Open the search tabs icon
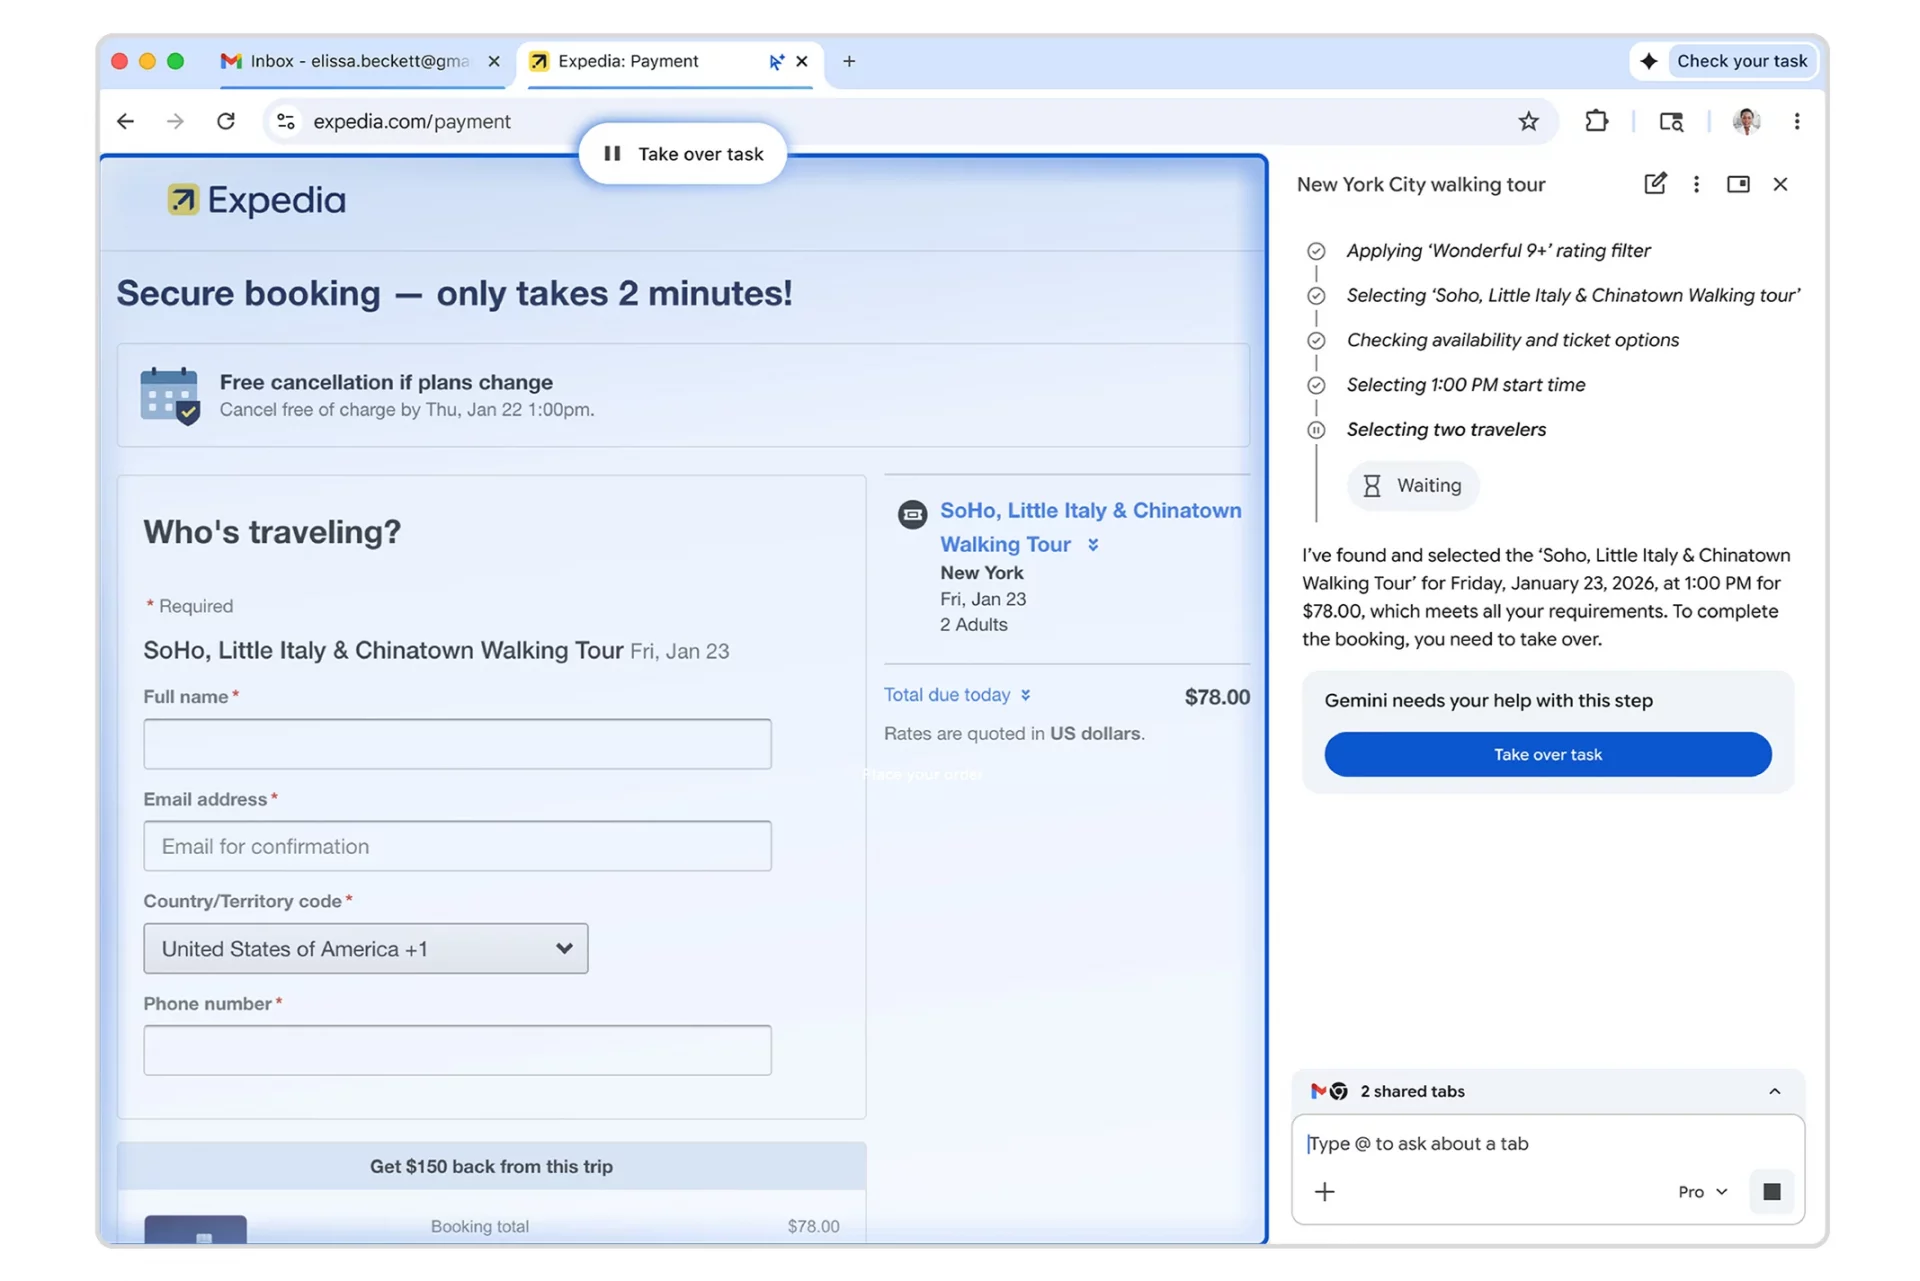Screen dimensions: 1920x1281 click(x=1671, y=121)
